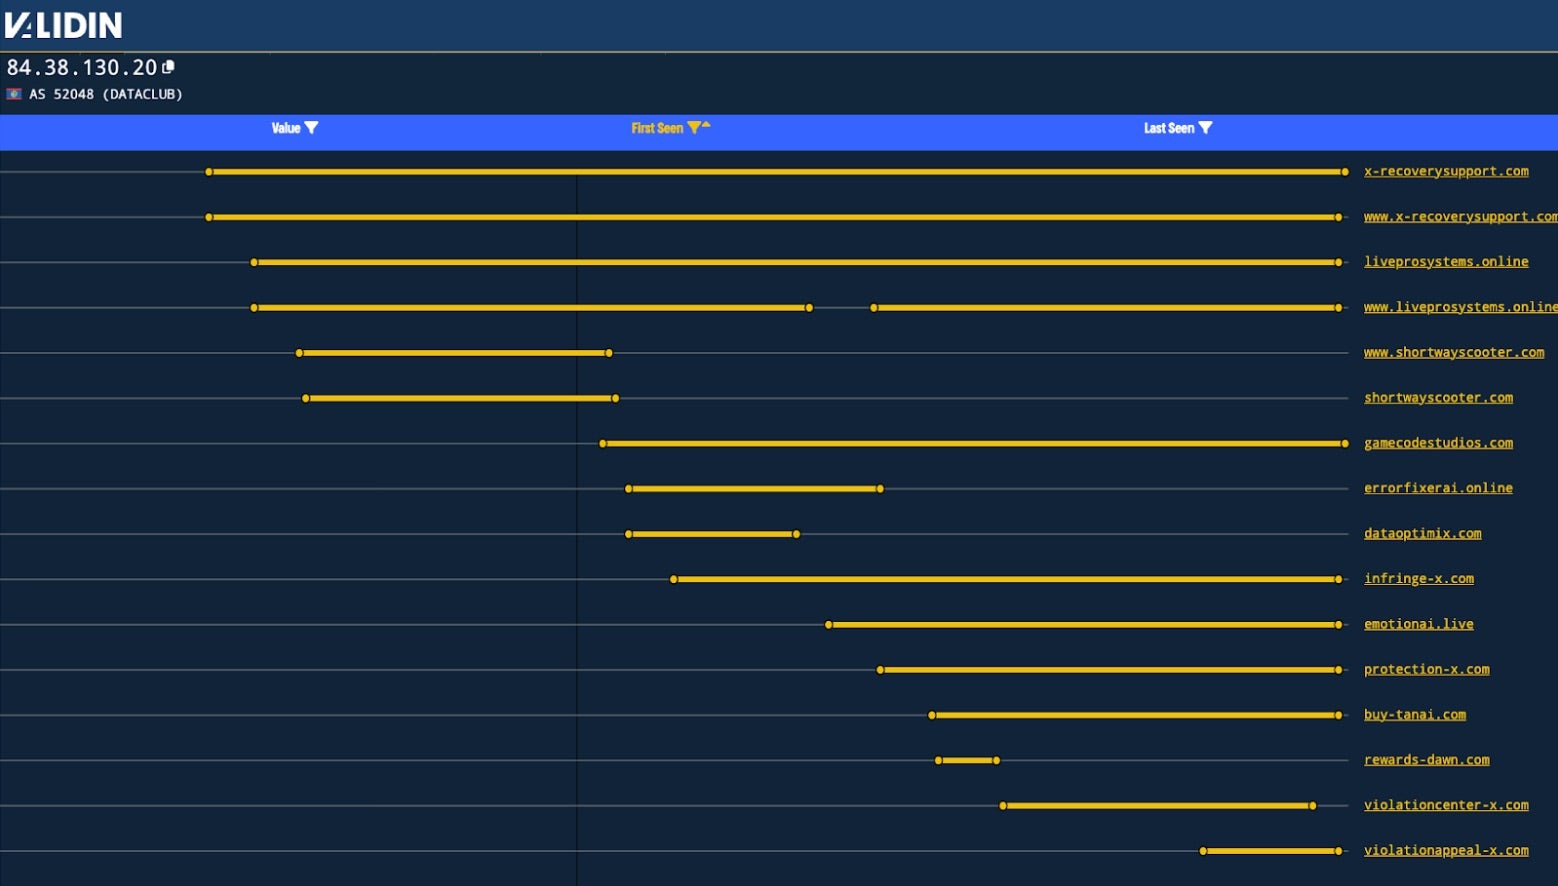Open the Last Seen filter funnel
The image size is (1558, 886).
1205,128
